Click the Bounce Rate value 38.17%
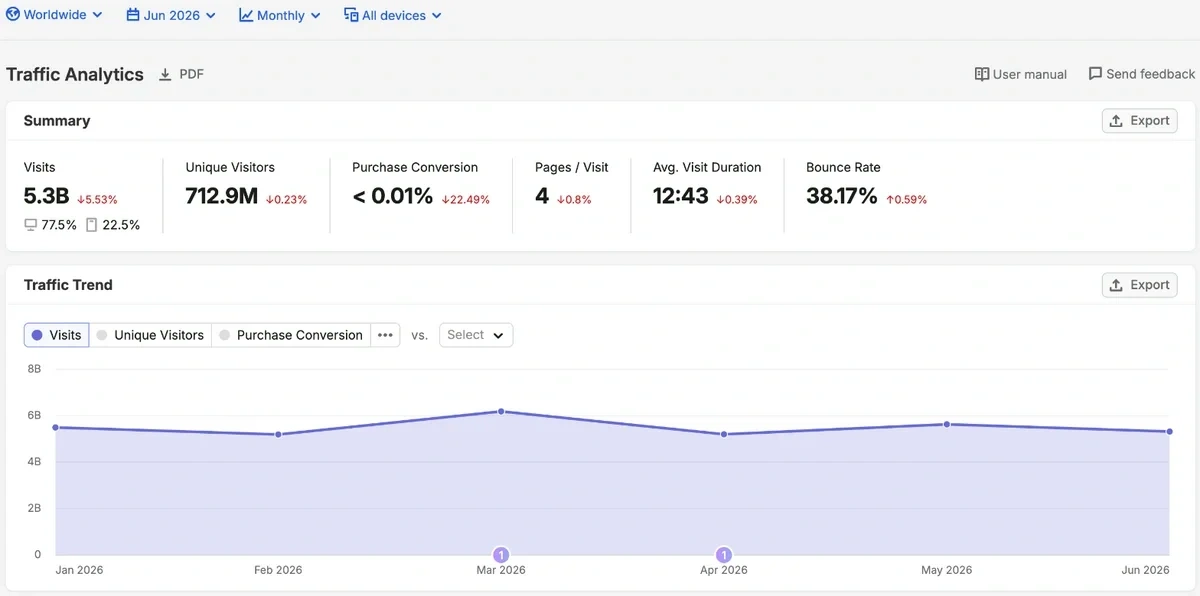This screenshot has height=596, width=1200. (842, 196)
